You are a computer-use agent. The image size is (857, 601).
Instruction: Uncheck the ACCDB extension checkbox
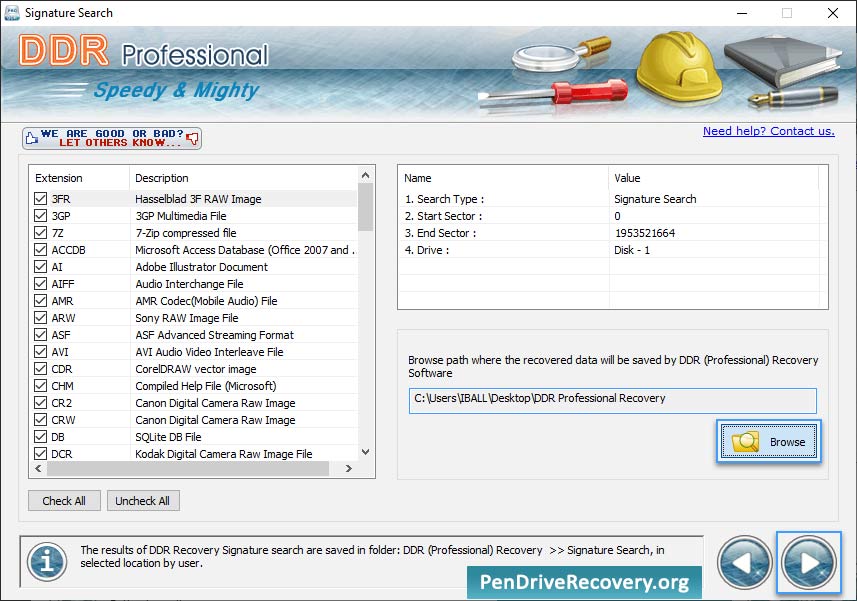[x=40, y=250]
